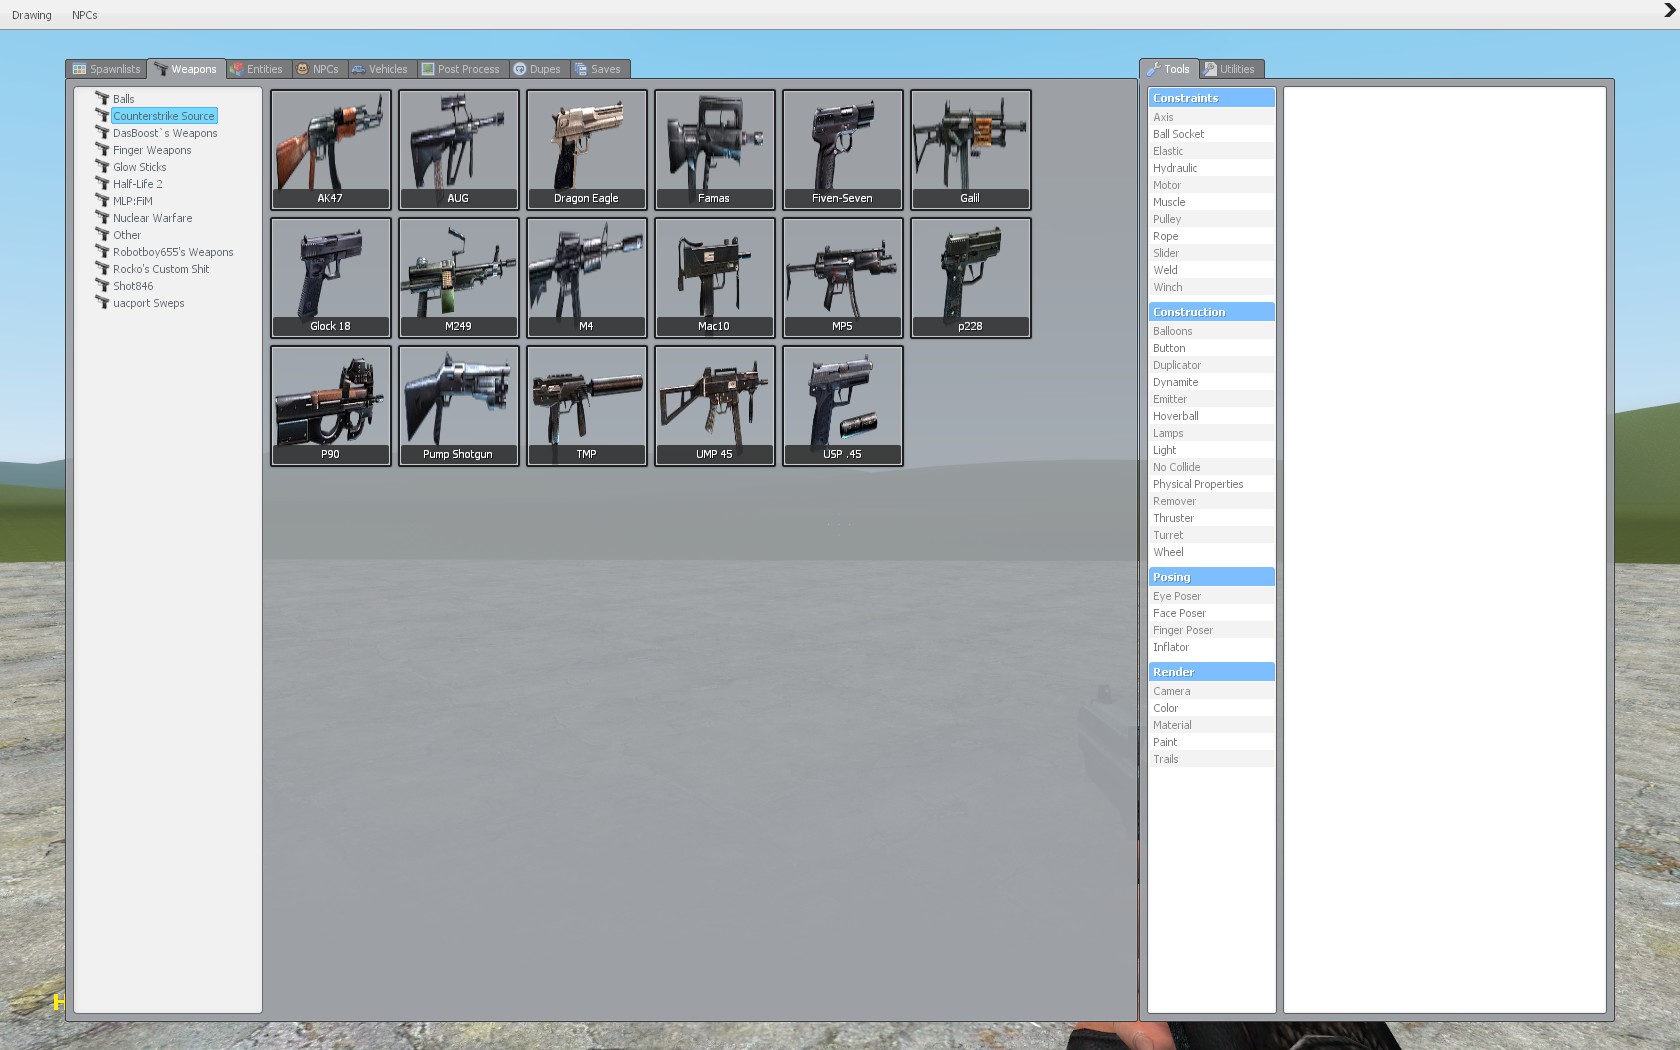Choose the Balloons tool
Screen dimensions: 1680x1050
coord(1211,331)
